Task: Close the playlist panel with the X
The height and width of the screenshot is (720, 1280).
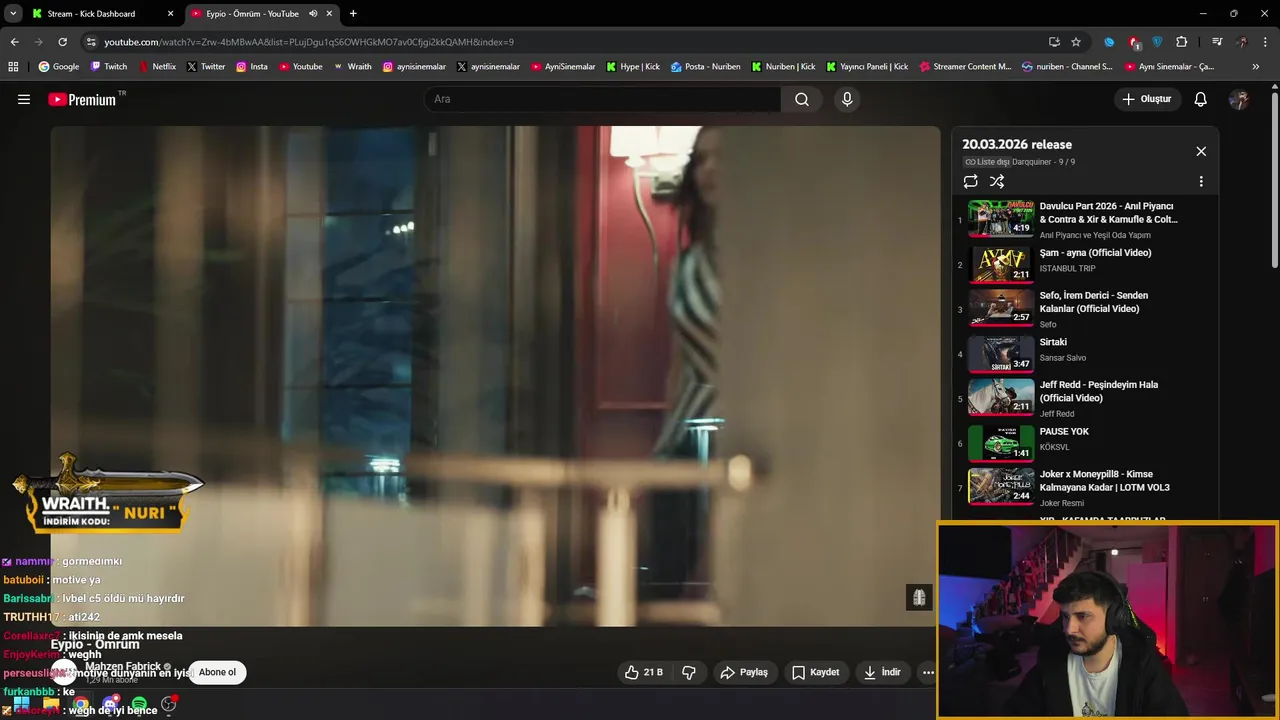Action: click(1201, 151)
